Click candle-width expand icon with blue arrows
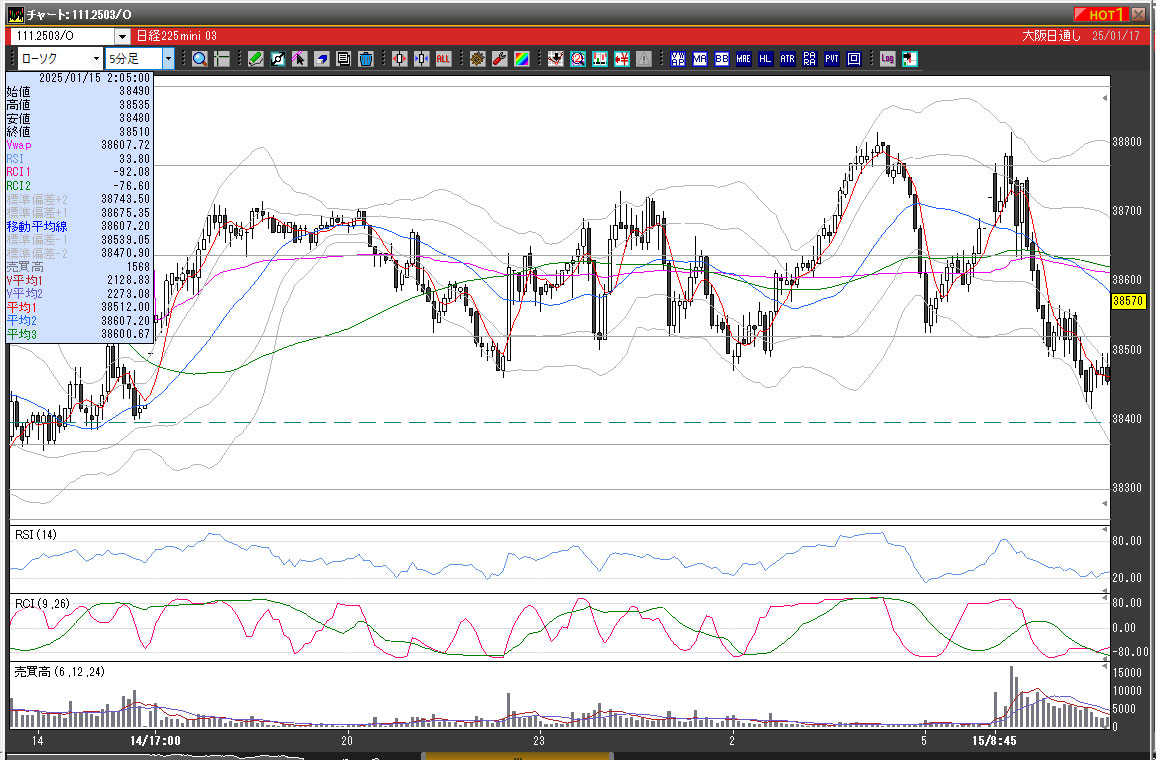 [422, 59]
